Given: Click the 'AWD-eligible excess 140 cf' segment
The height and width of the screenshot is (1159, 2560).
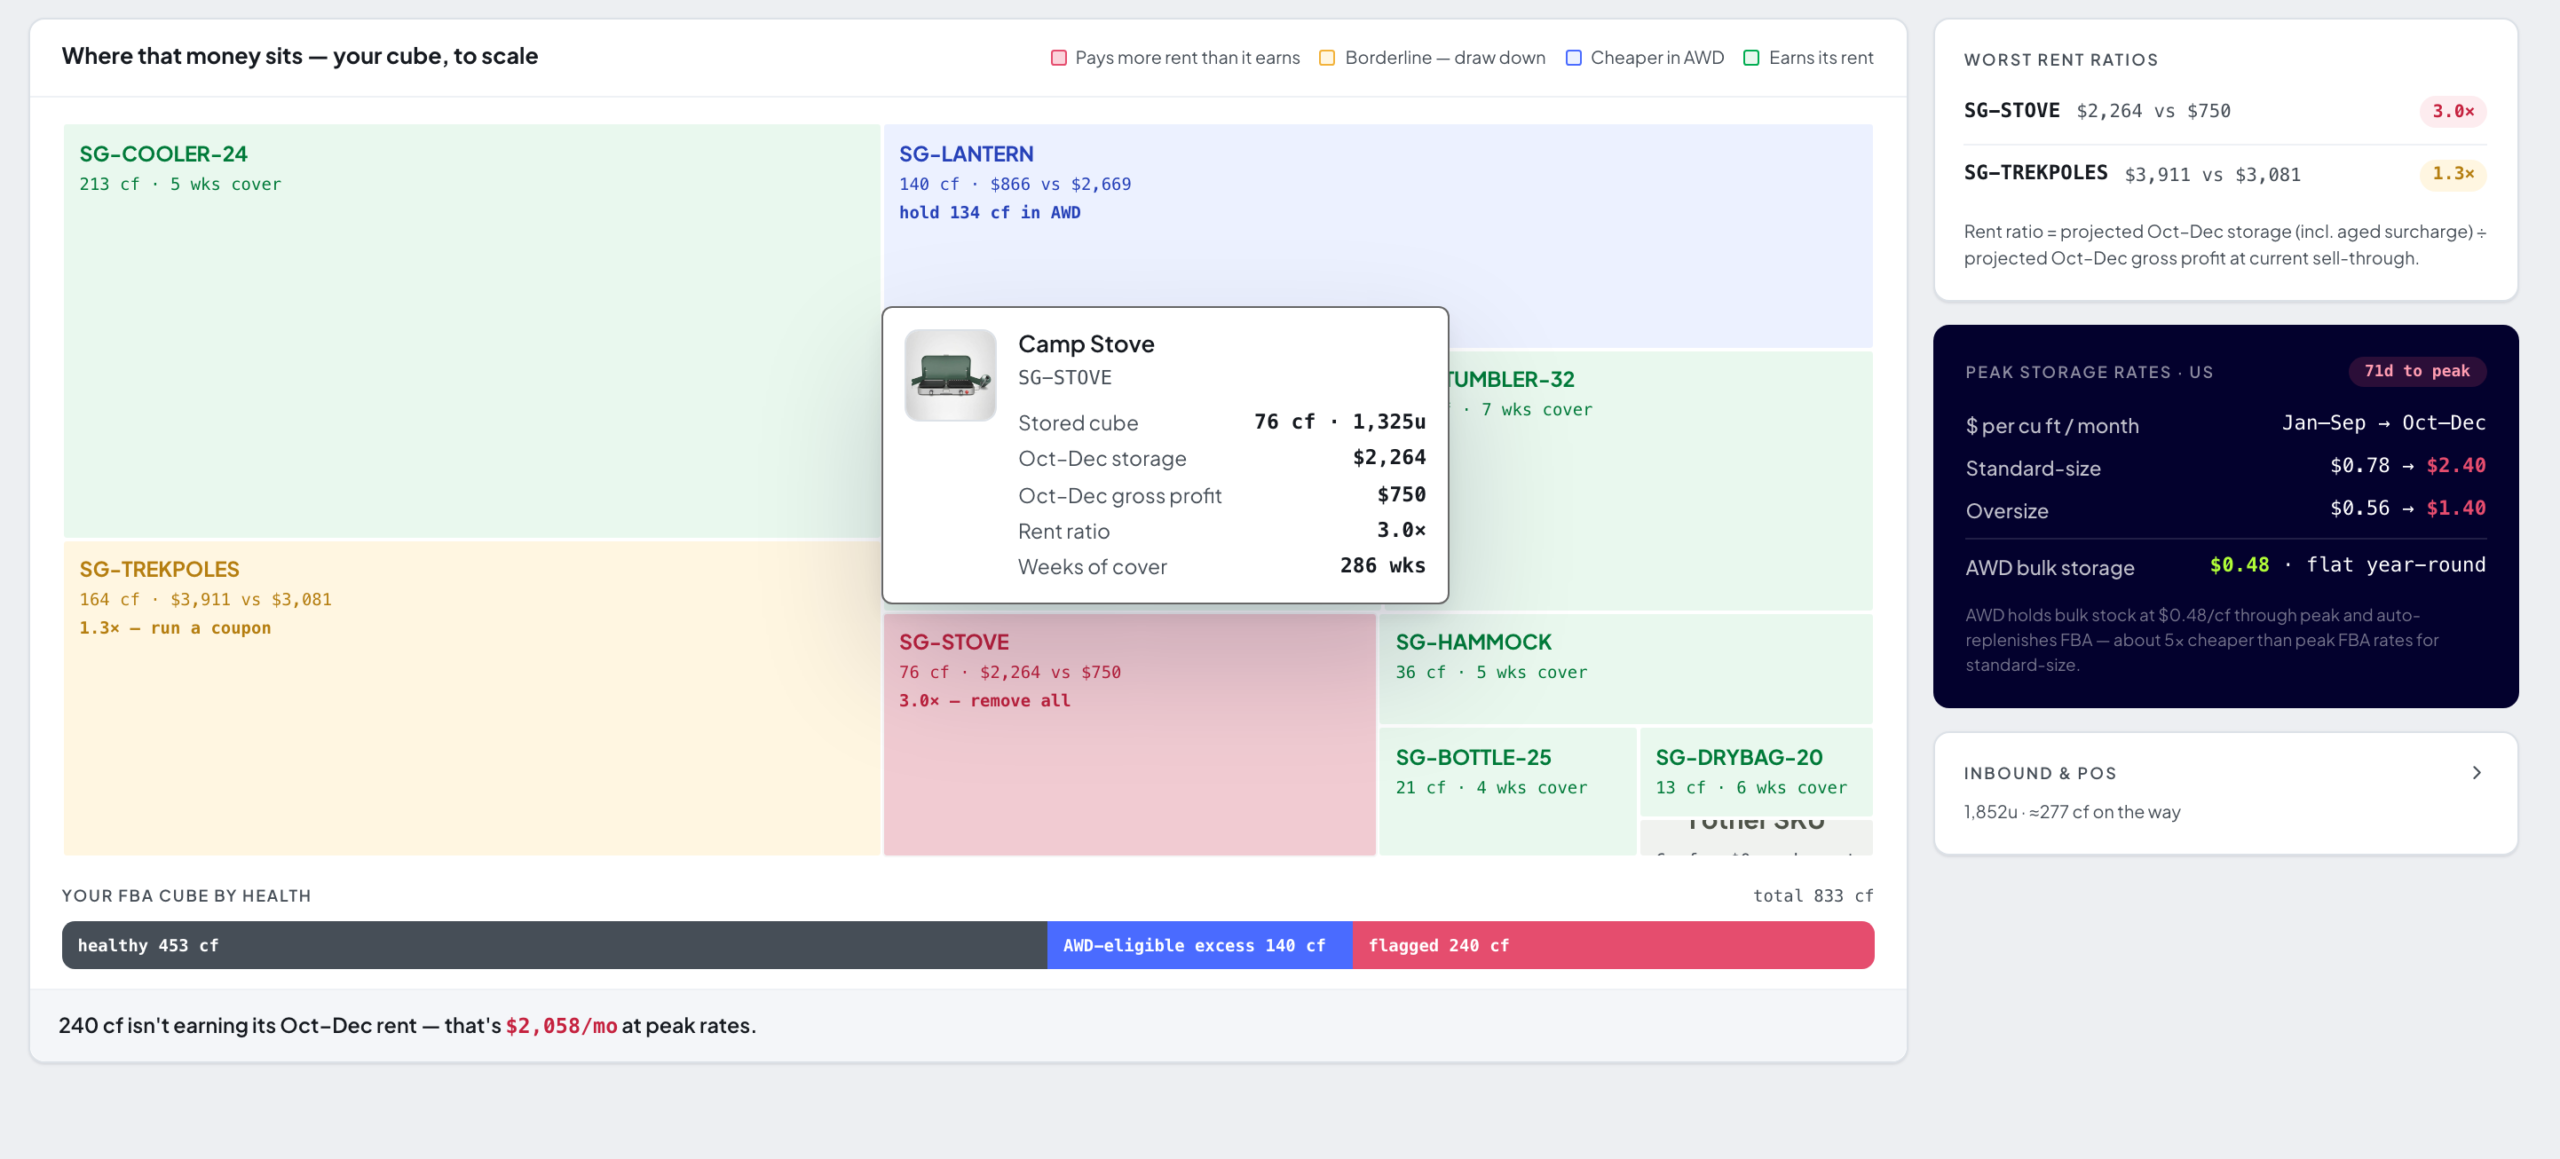Looking at the screenshot, I should (x=1199, y=945).
